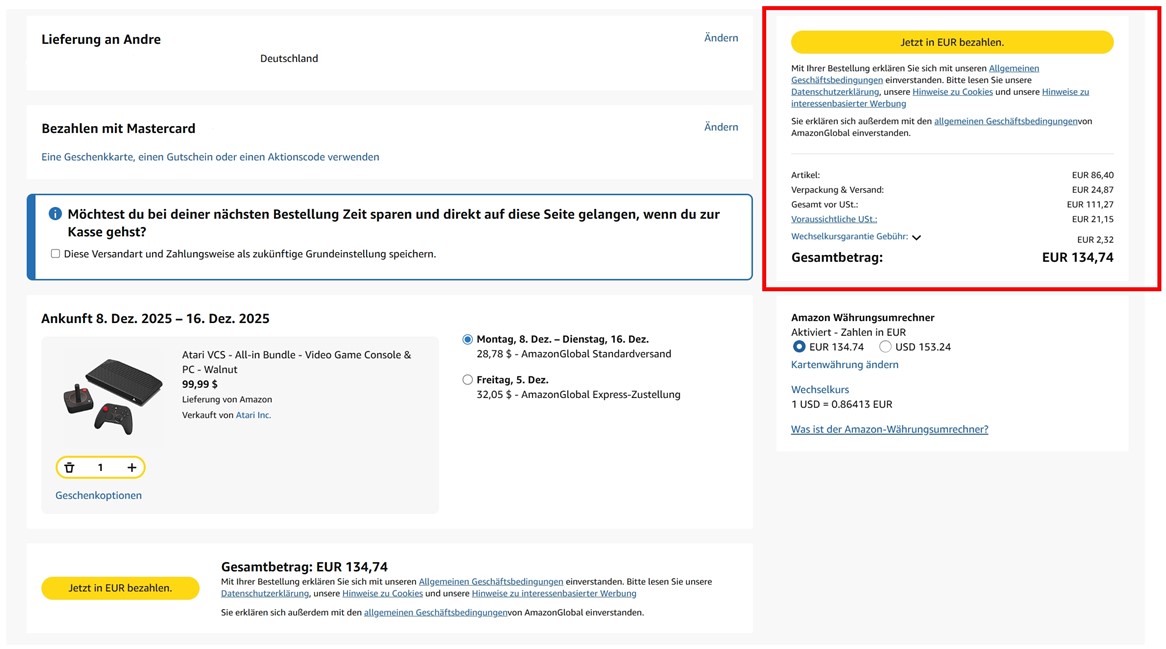Increase quantity with the plus icon

tap(131, 467)
